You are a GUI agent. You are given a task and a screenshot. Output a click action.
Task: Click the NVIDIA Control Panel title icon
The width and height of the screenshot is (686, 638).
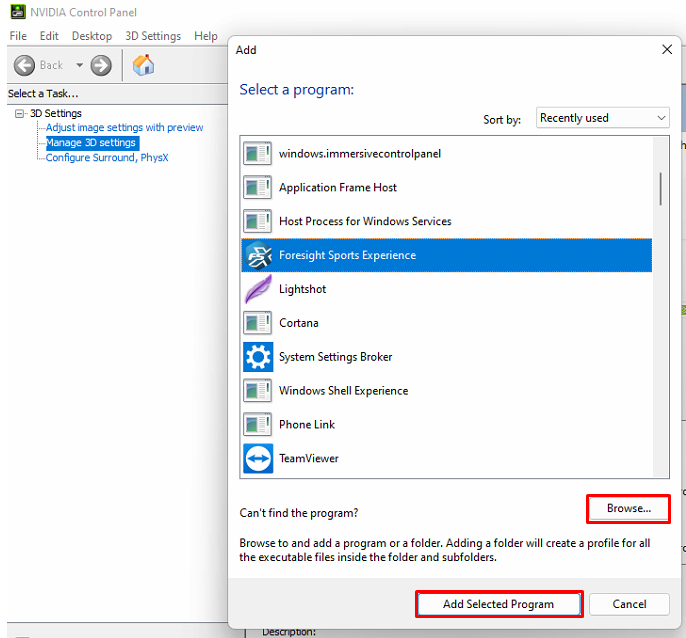(x=18, y=12)
